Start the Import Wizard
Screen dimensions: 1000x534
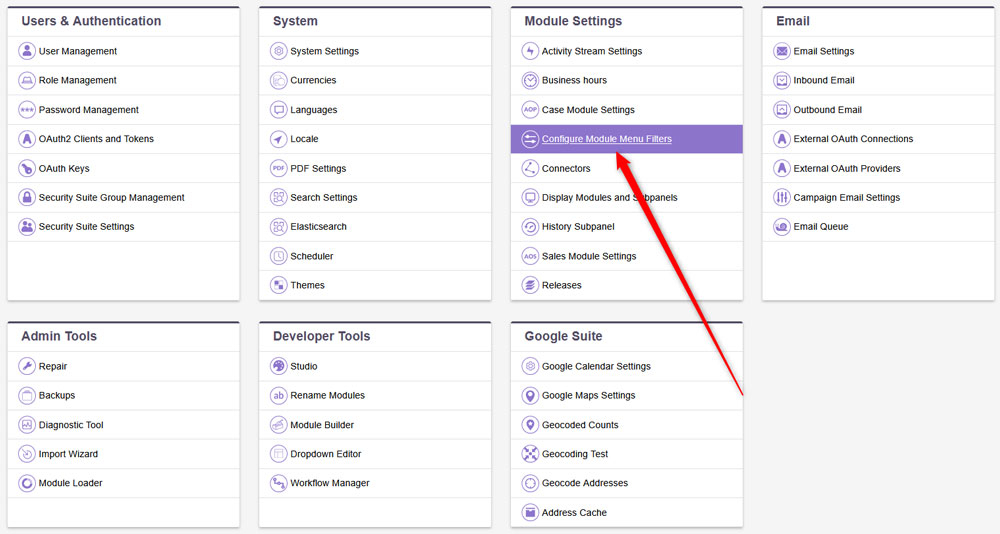click(68, 454)
